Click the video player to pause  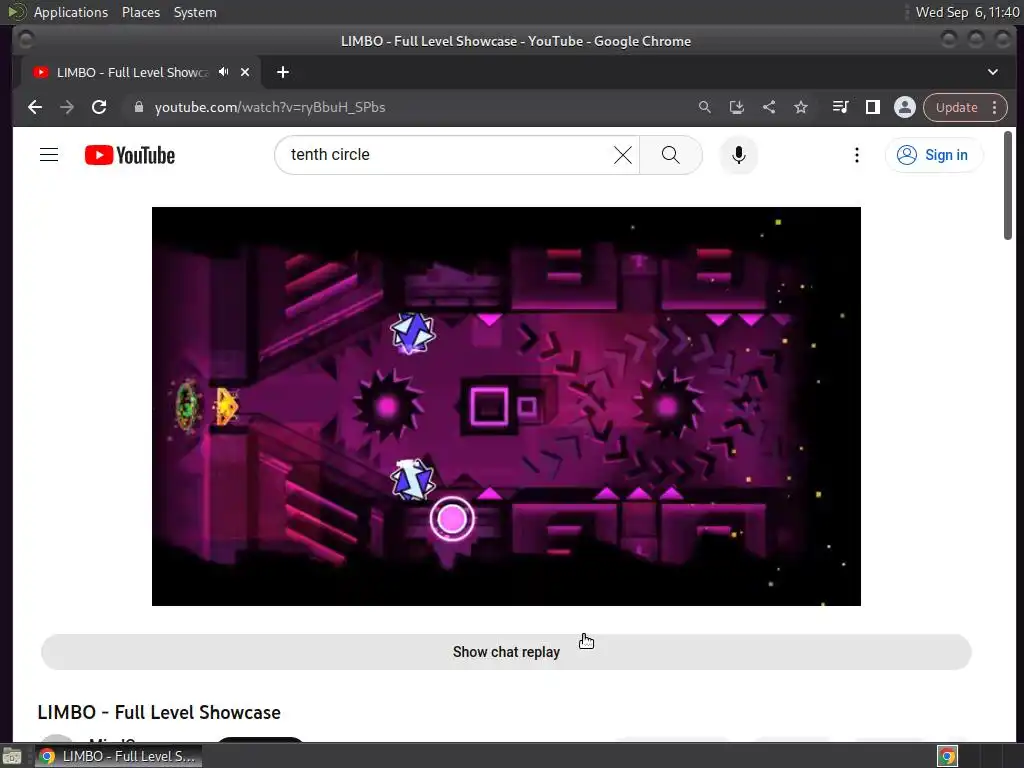click(506, 406)
